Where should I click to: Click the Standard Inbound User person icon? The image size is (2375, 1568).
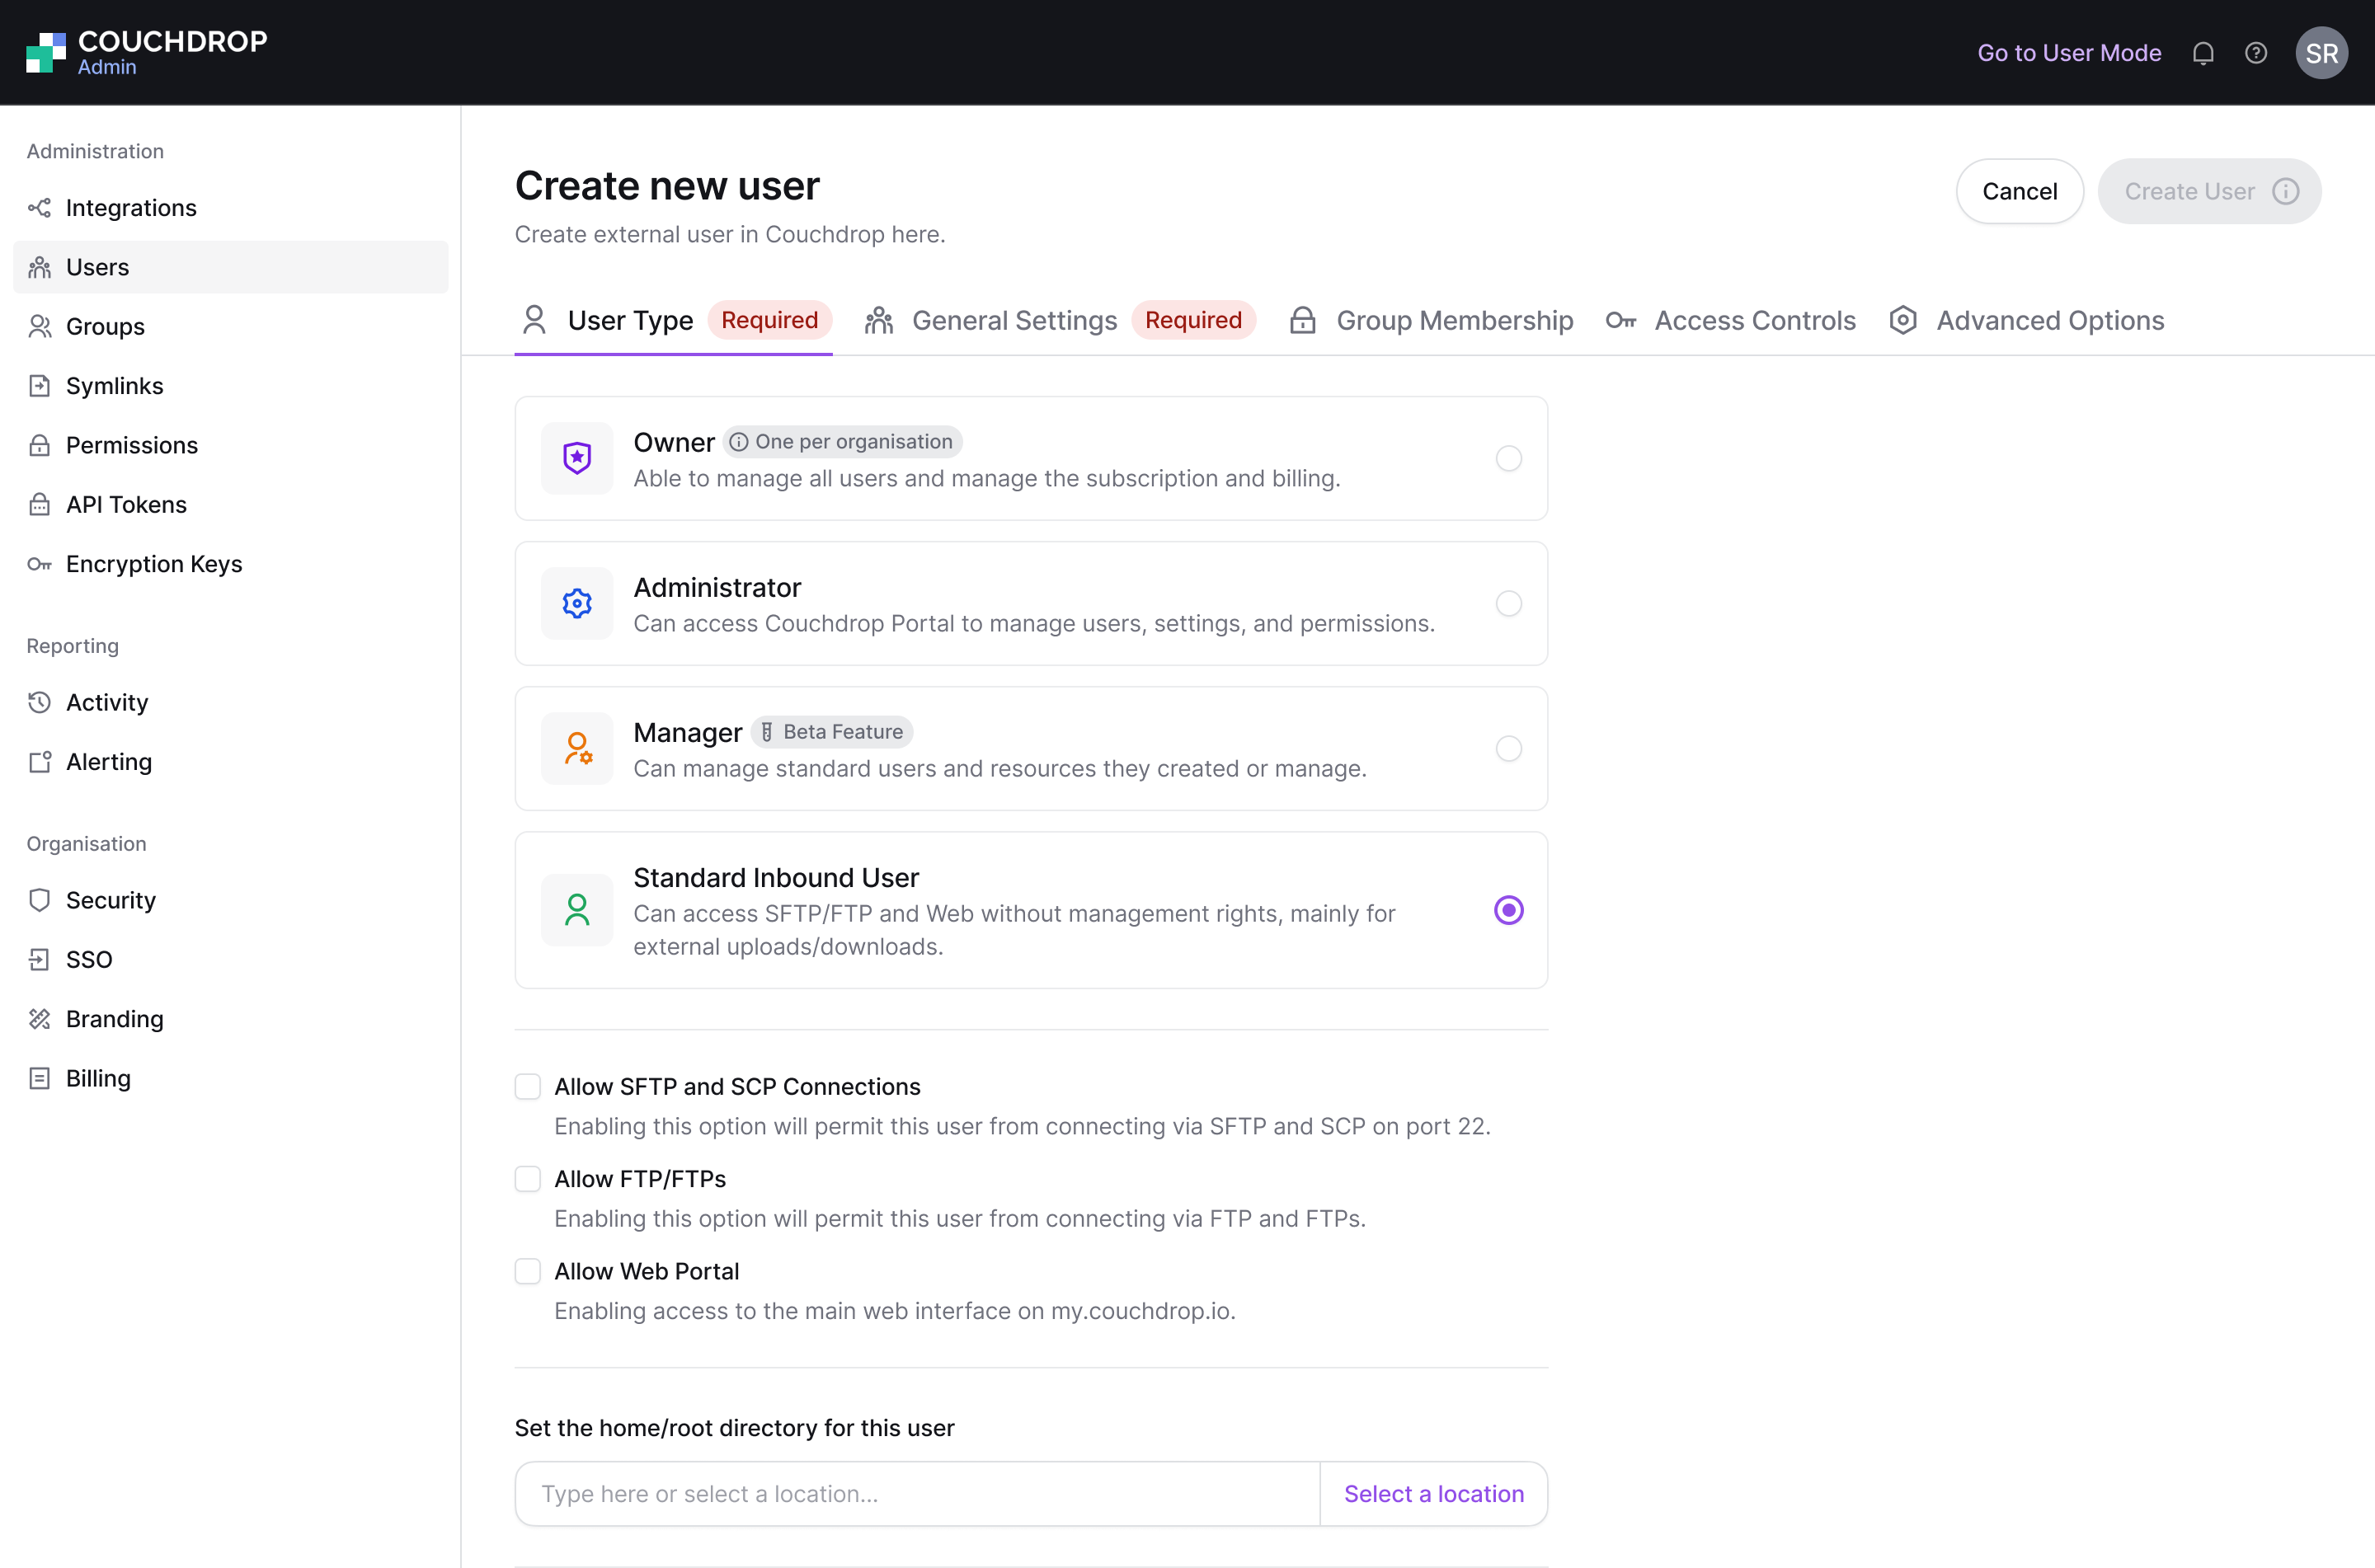(577, 910)
